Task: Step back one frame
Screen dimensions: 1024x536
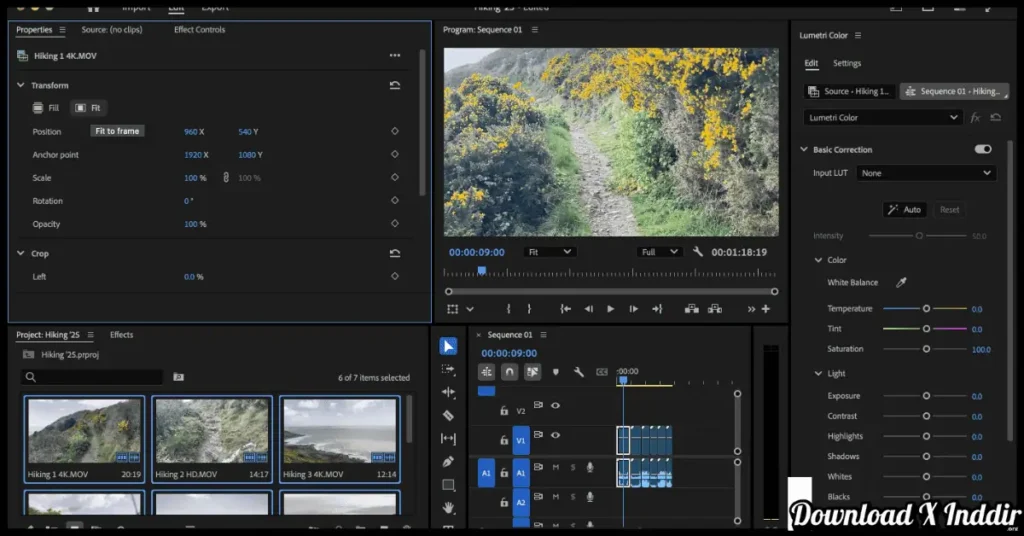Action: 588,309
